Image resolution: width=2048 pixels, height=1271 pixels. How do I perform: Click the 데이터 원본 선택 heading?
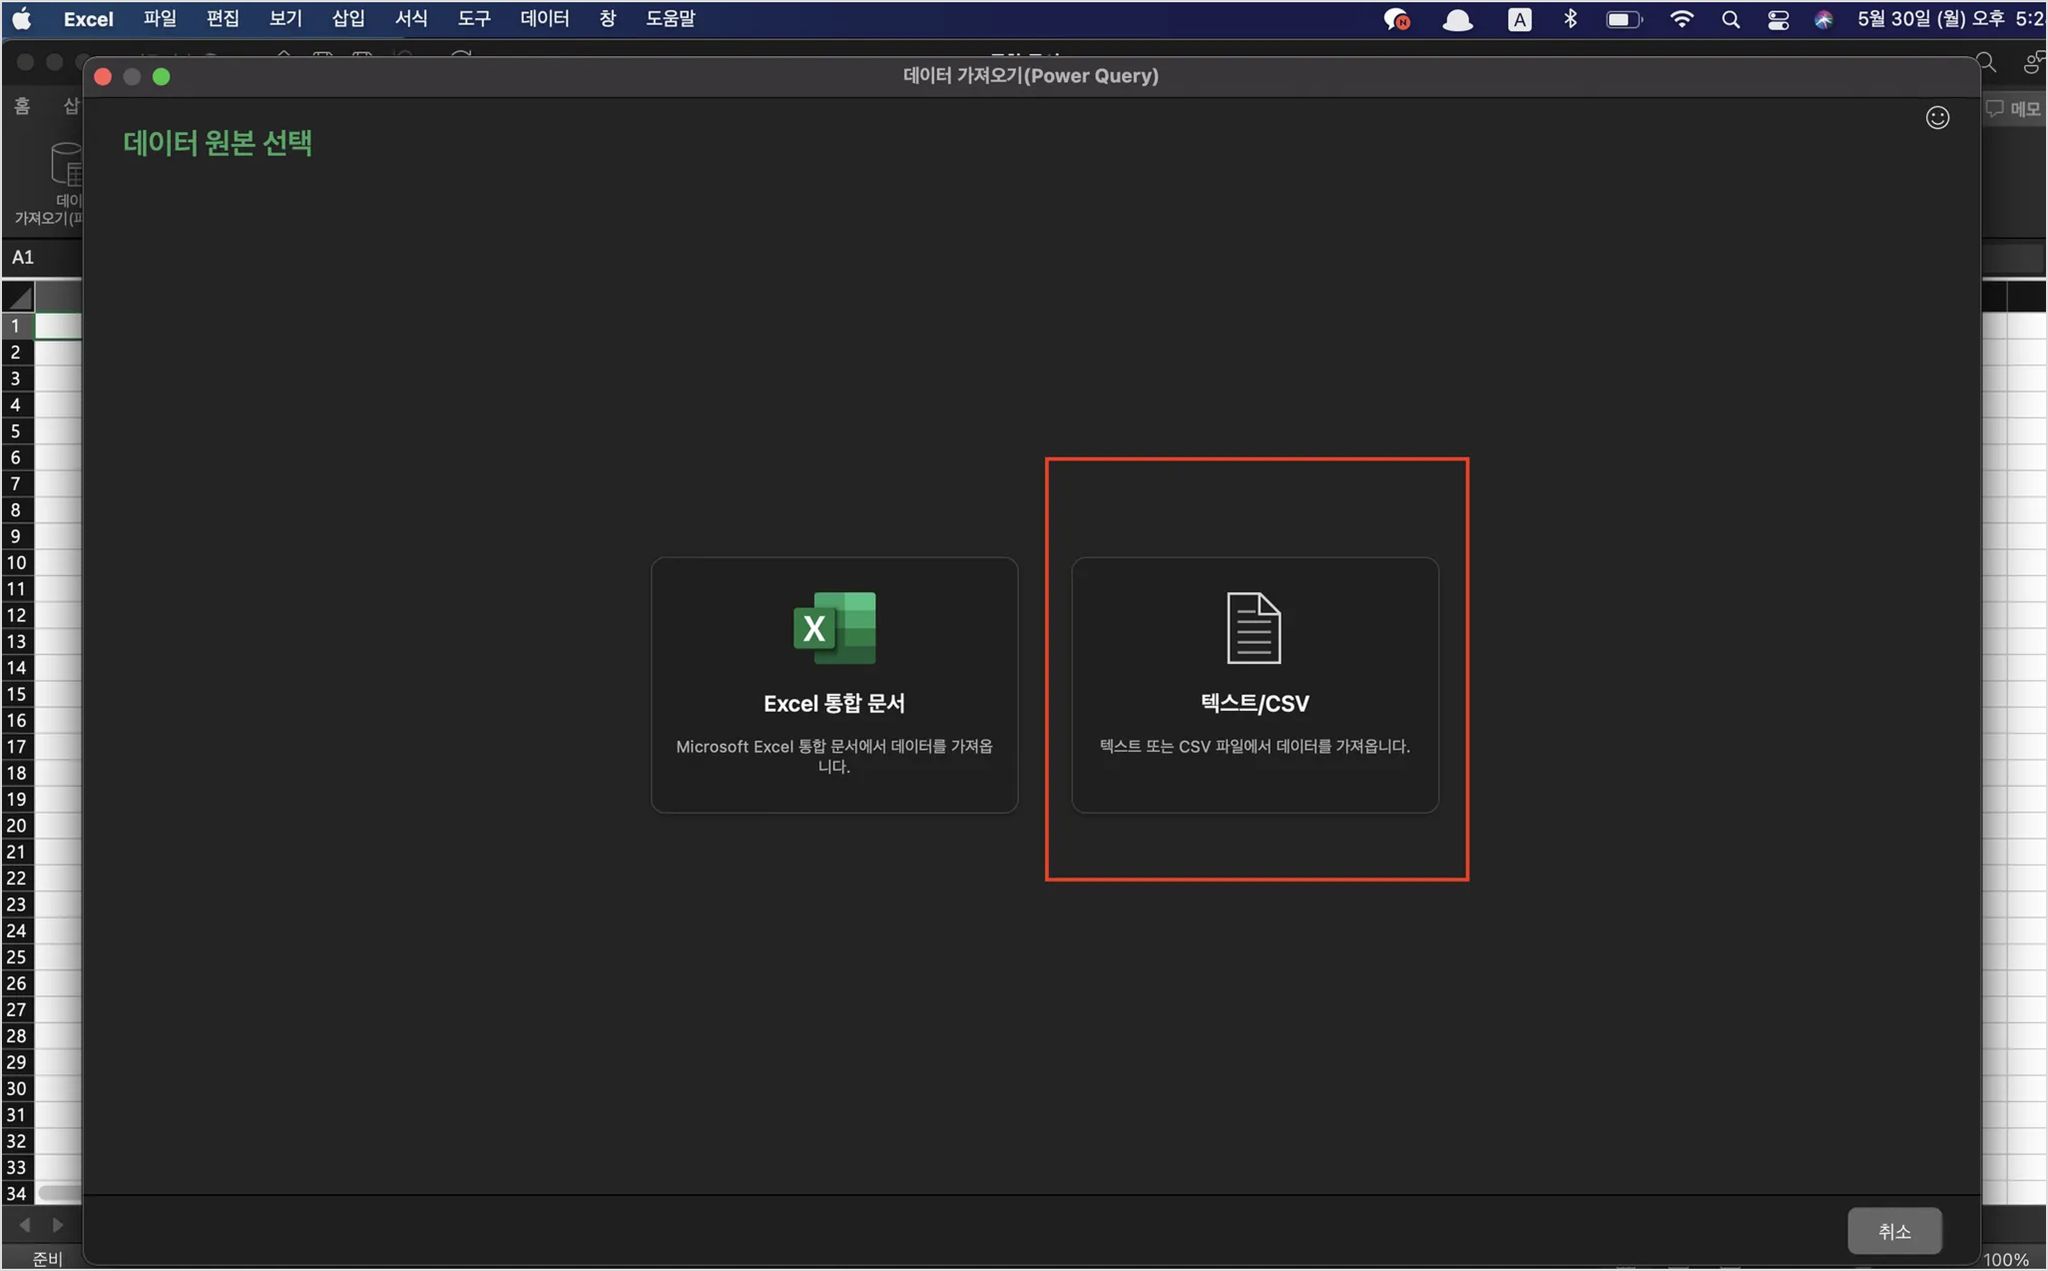click(x=217, y=143)
